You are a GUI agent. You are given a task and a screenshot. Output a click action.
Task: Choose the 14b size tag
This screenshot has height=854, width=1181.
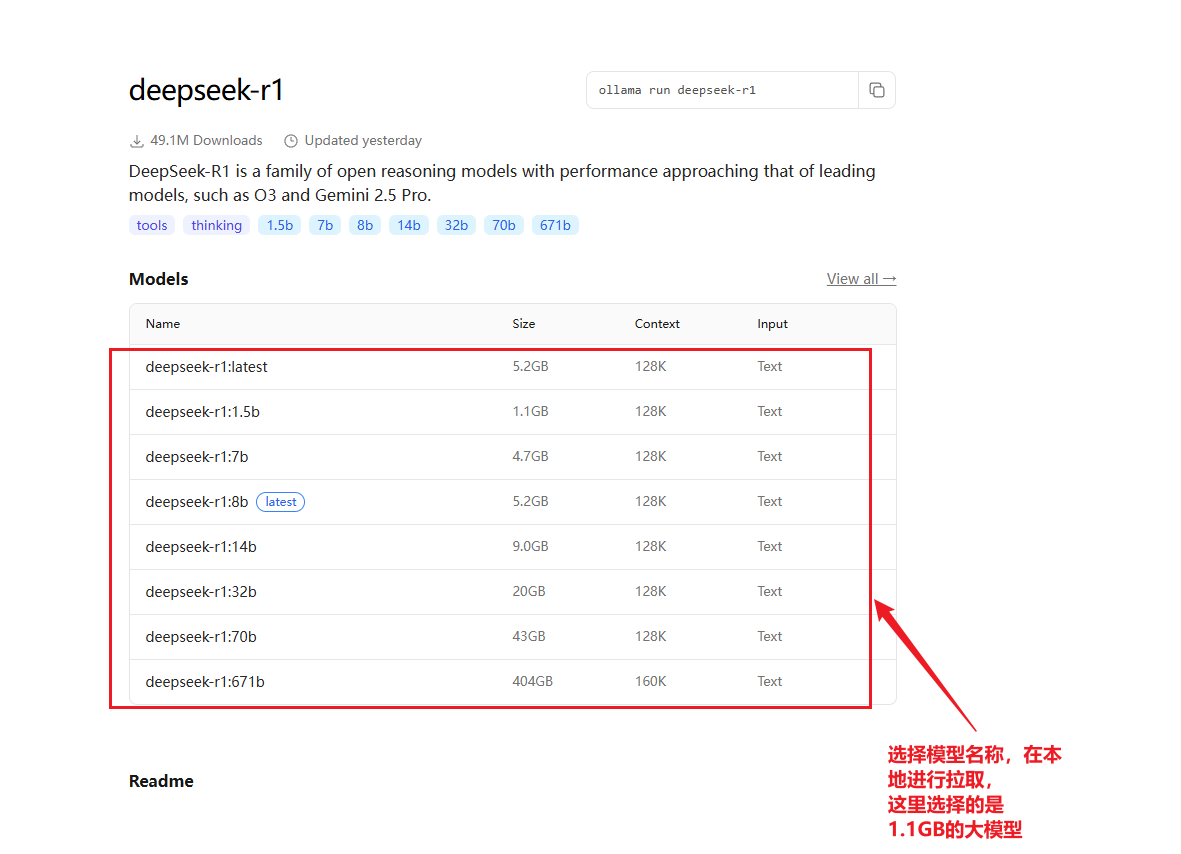(x=409, y=225)
